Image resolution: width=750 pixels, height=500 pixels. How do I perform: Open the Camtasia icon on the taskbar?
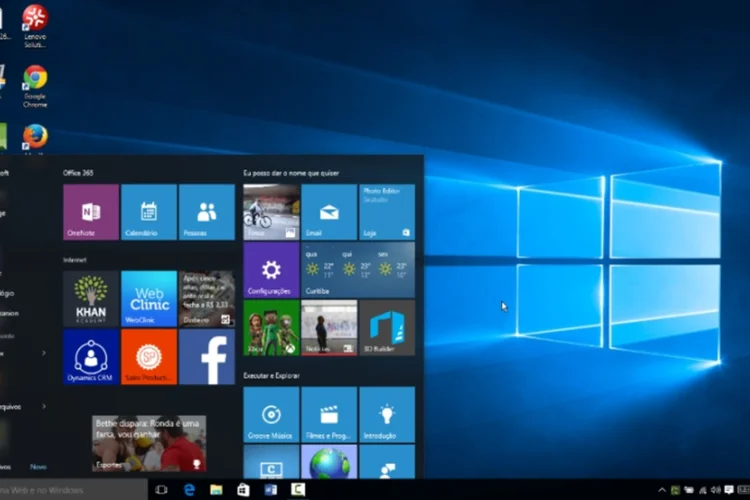pyautogui.click(x=298, y=489)
